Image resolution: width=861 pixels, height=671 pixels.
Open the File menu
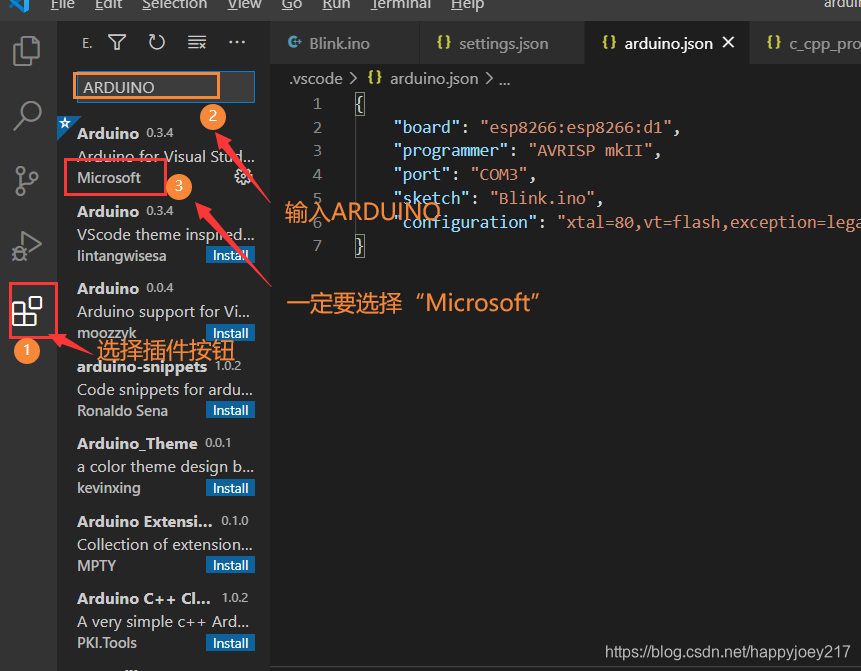pyautogui.click(x=63, y=4)
